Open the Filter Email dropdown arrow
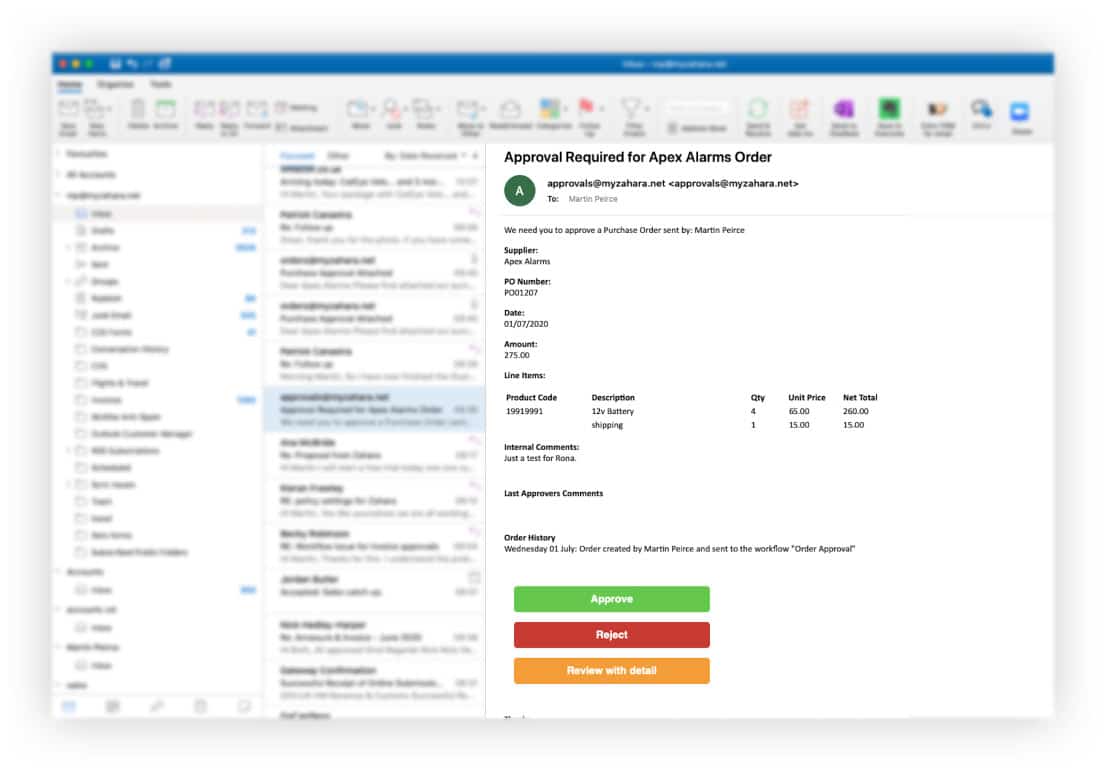 tap(647, 109)
